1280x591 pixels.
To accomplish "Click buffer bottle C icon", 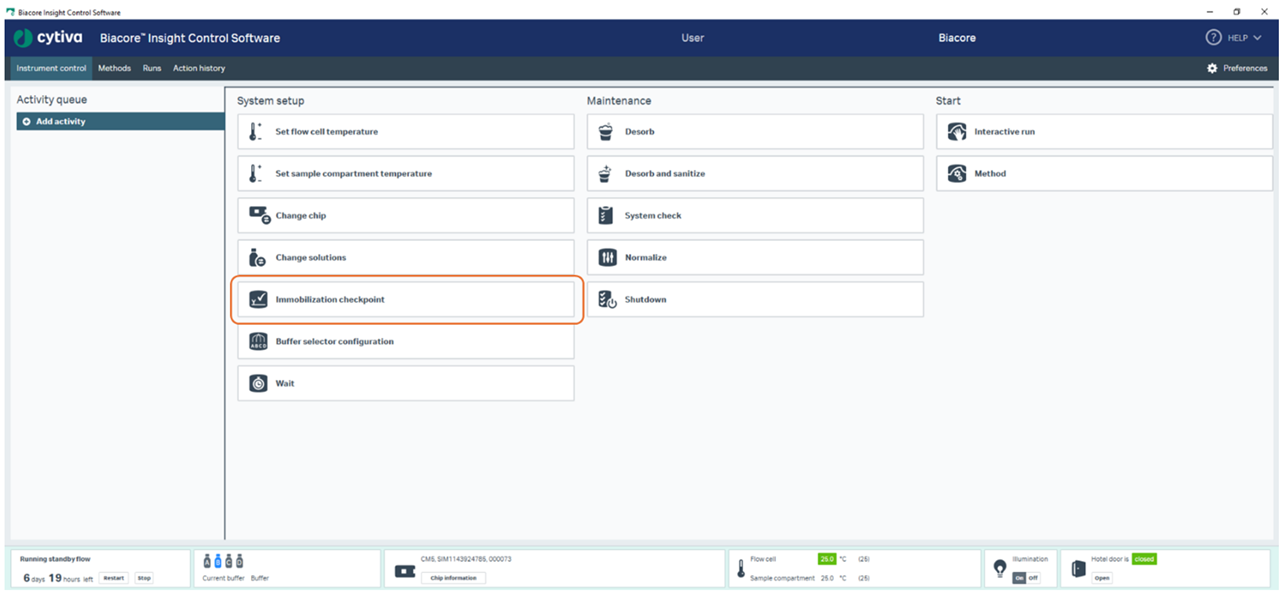I will [229, 561].
